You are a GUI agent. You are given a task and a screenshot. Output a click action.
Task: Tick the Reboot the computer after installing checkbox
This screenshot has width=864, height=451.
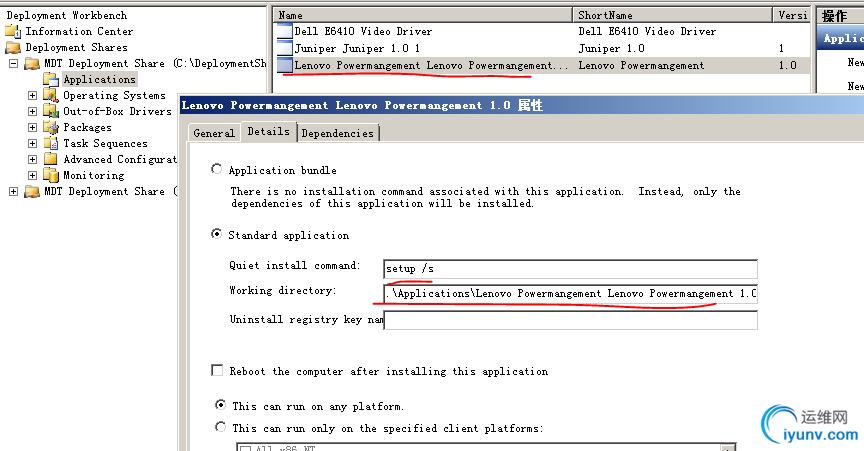[217, 370]
